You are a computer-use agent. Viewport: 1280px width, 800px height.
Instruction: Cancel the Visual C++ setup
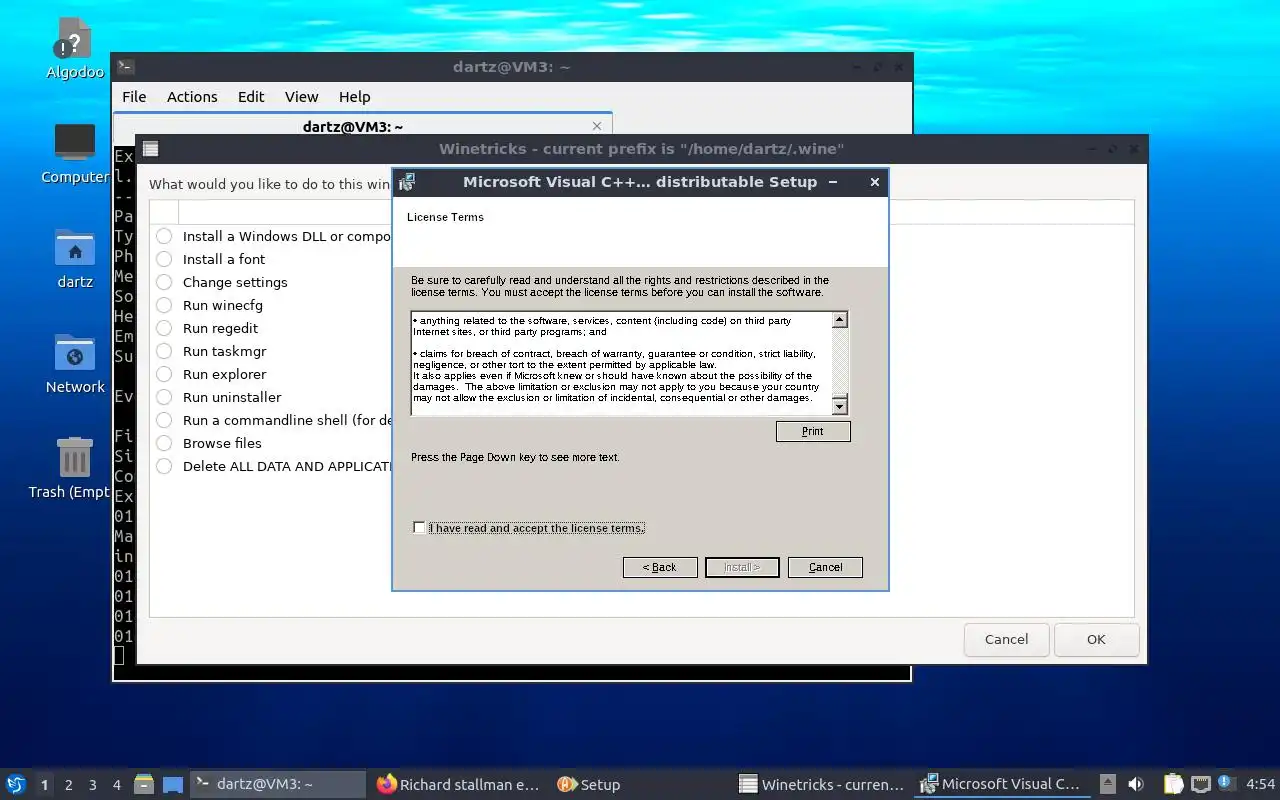point(825,567)
